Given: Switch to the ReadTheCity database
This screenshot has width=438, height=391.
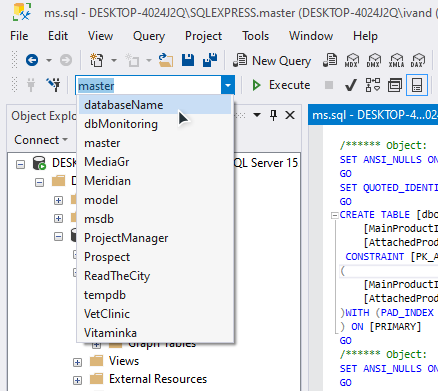Looking at the screenshot, I should (x=154, y=276).
